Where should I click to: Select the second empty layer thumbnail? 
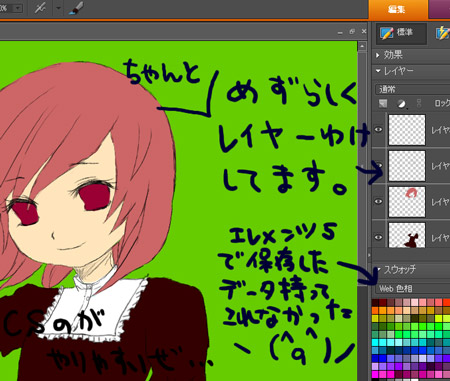407,166
